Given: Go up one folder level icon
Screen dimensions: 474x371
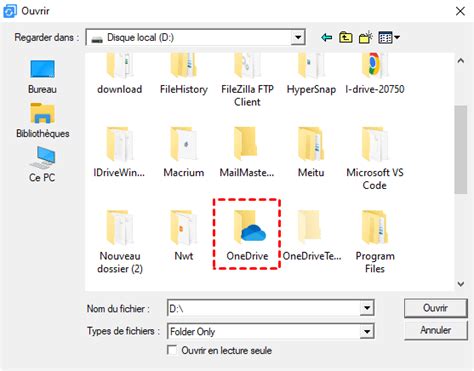Looking at the screenshot, I should click(346, 37).
